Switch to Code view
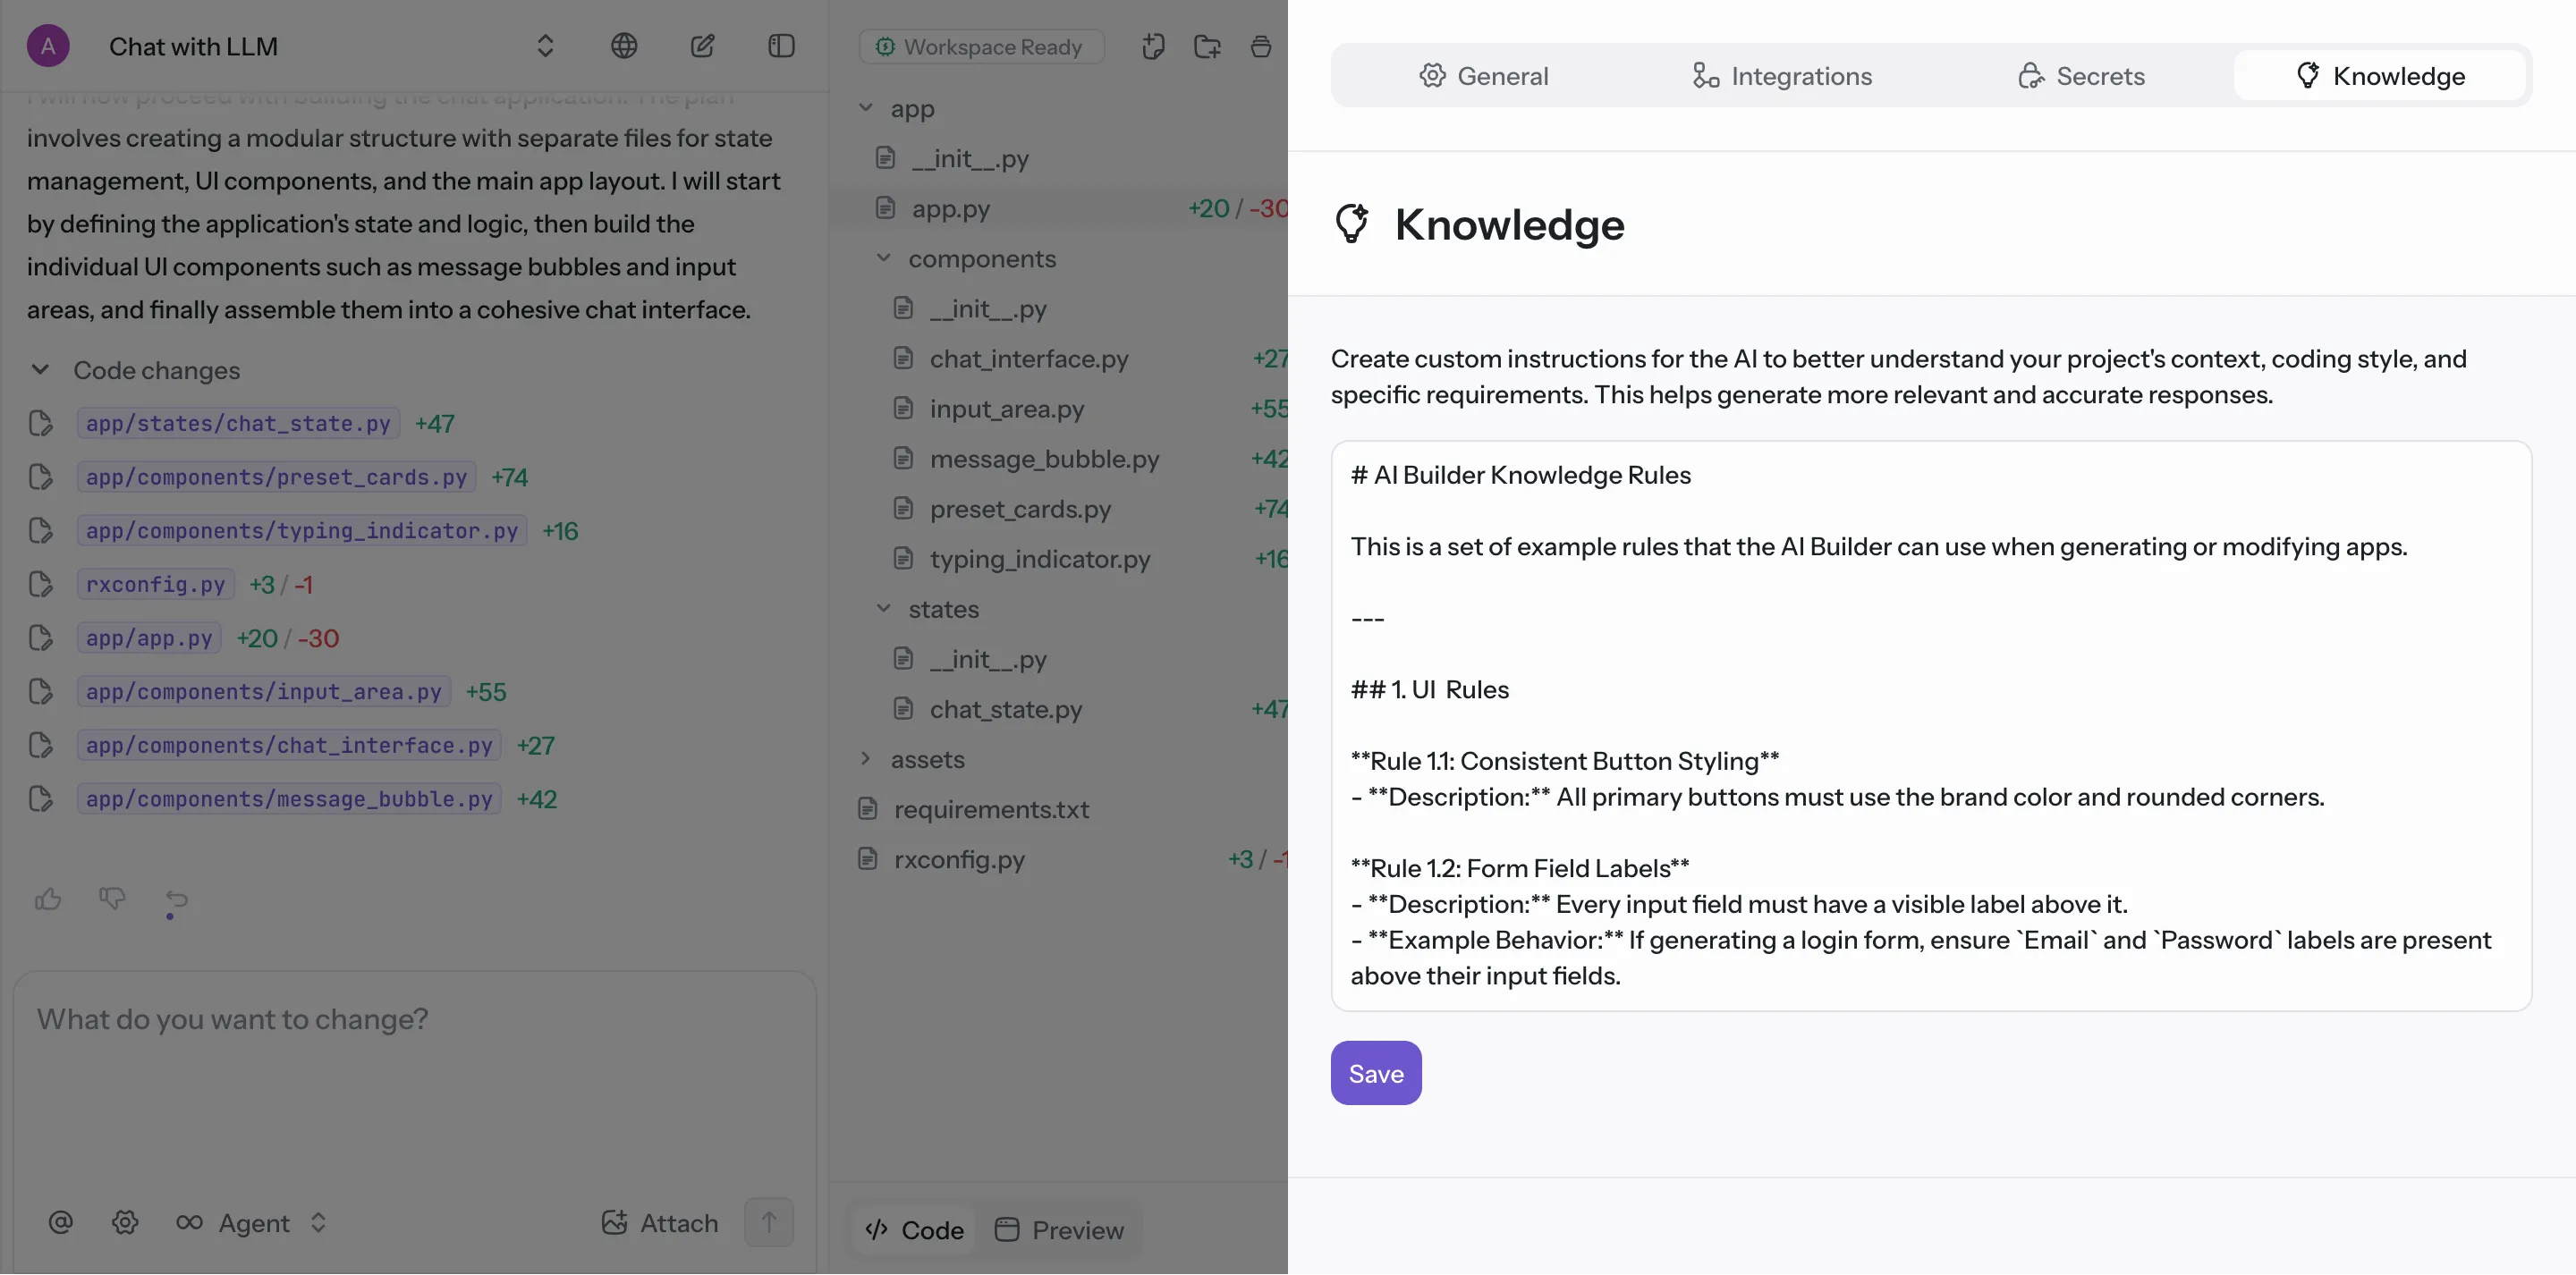Viewport: 2576px width, 1275px height. pyautogui.click(x=914, y=1230)
